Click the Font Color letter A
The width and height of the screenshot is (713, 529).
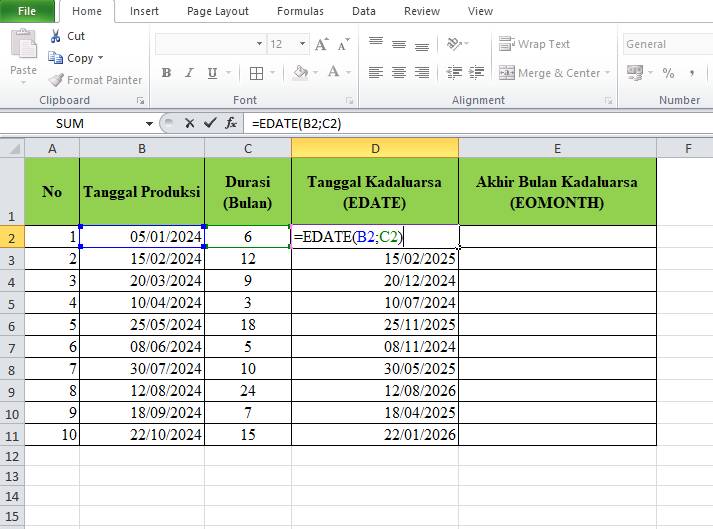(333, 72)
